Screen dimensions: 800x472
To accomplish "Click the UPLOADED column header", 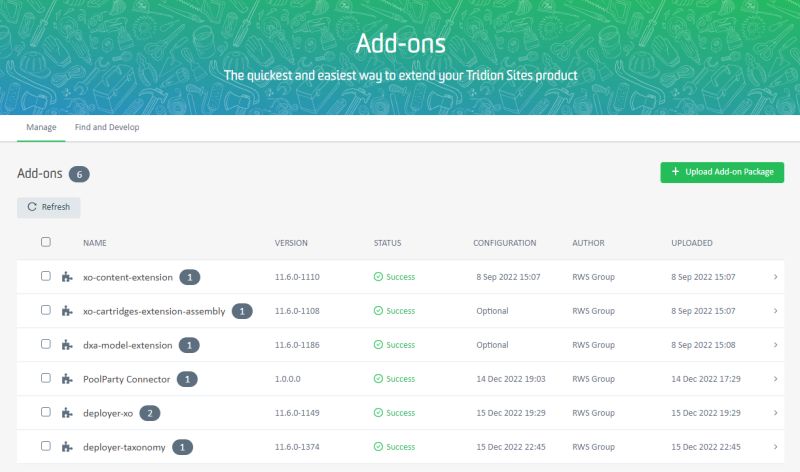I will 692,243.
